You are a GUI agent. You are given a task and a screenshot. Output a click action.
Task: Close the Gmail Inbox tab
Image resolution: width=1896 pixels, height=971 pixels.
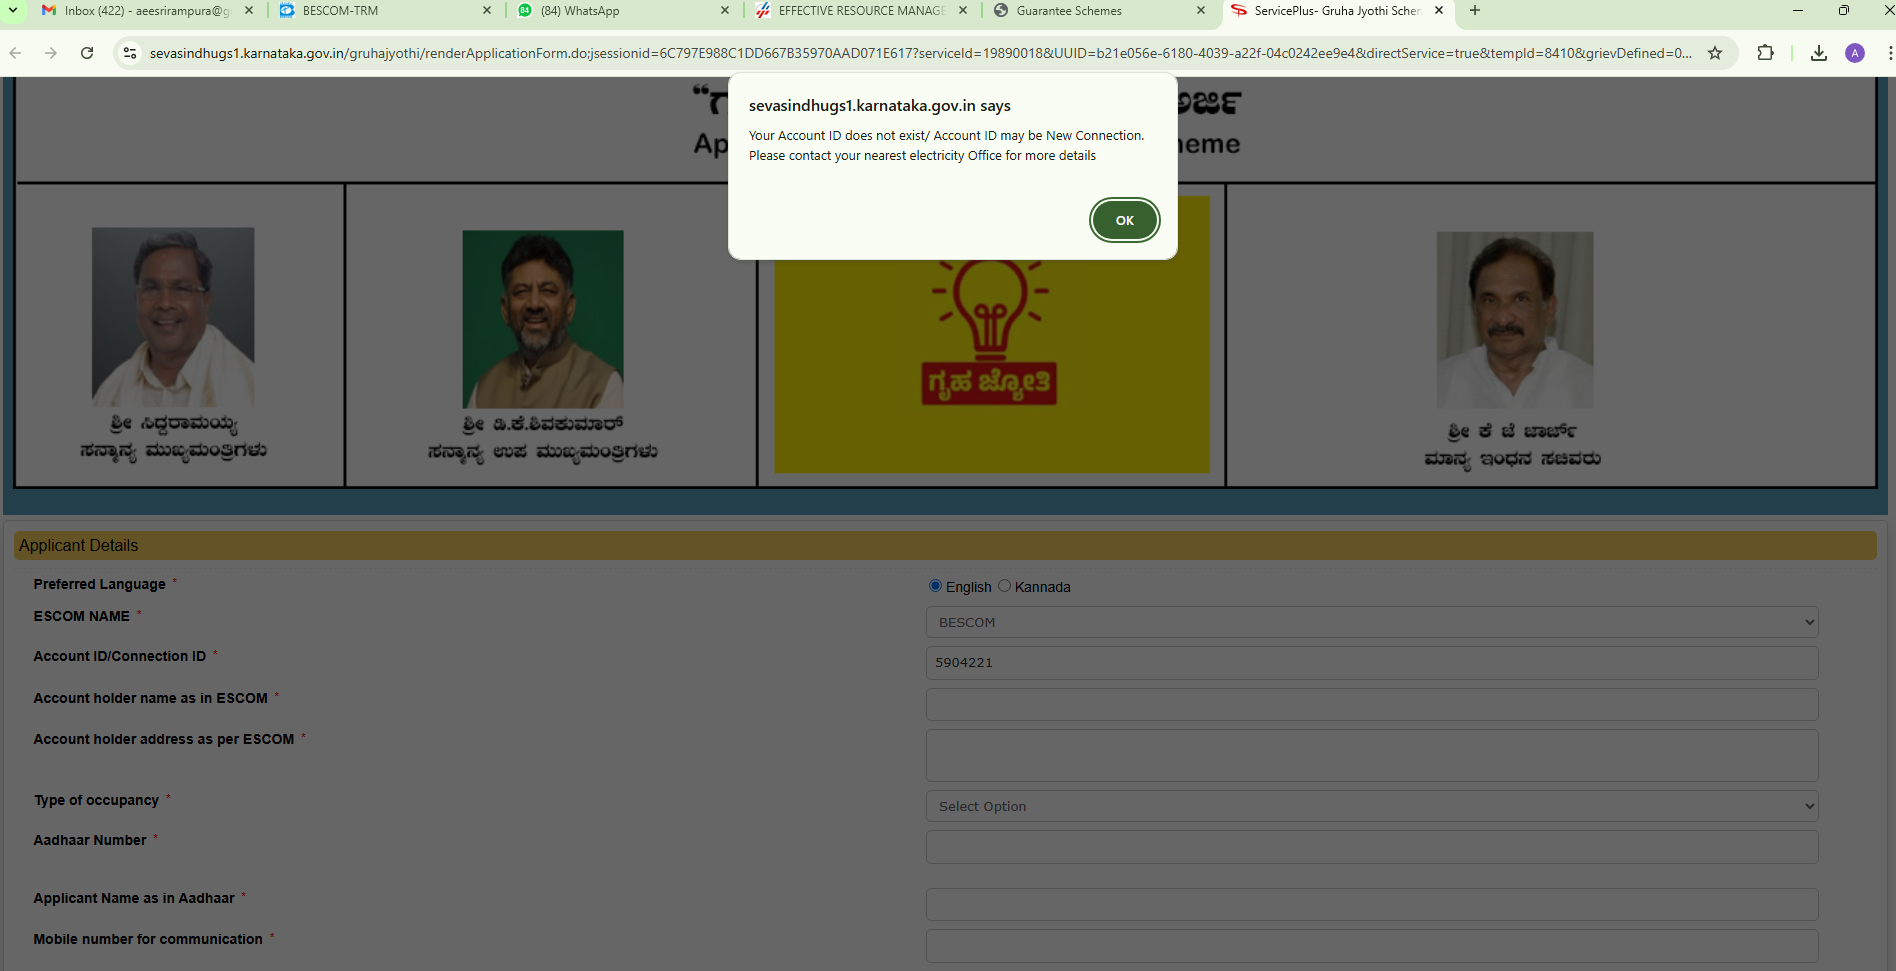[249, 11]
